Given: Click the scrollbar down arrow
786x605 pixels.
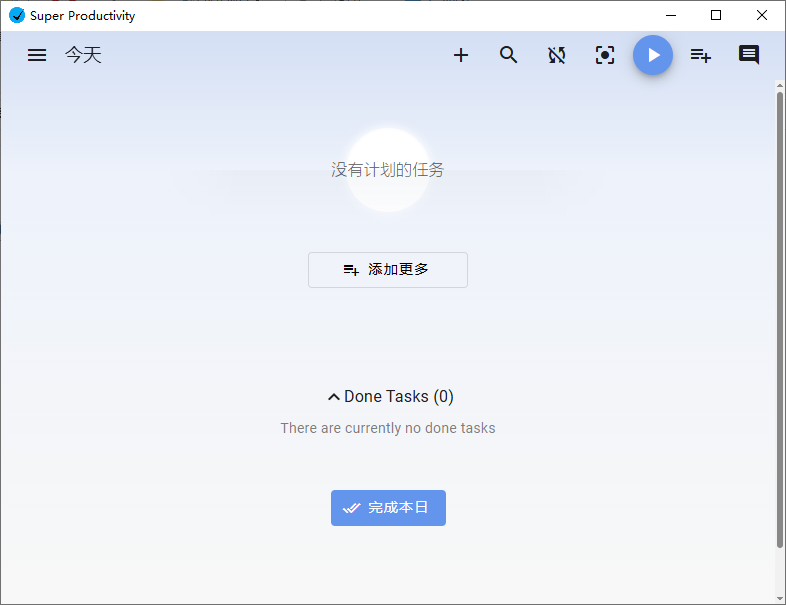Looking at the screenshot, I should 780,596.
